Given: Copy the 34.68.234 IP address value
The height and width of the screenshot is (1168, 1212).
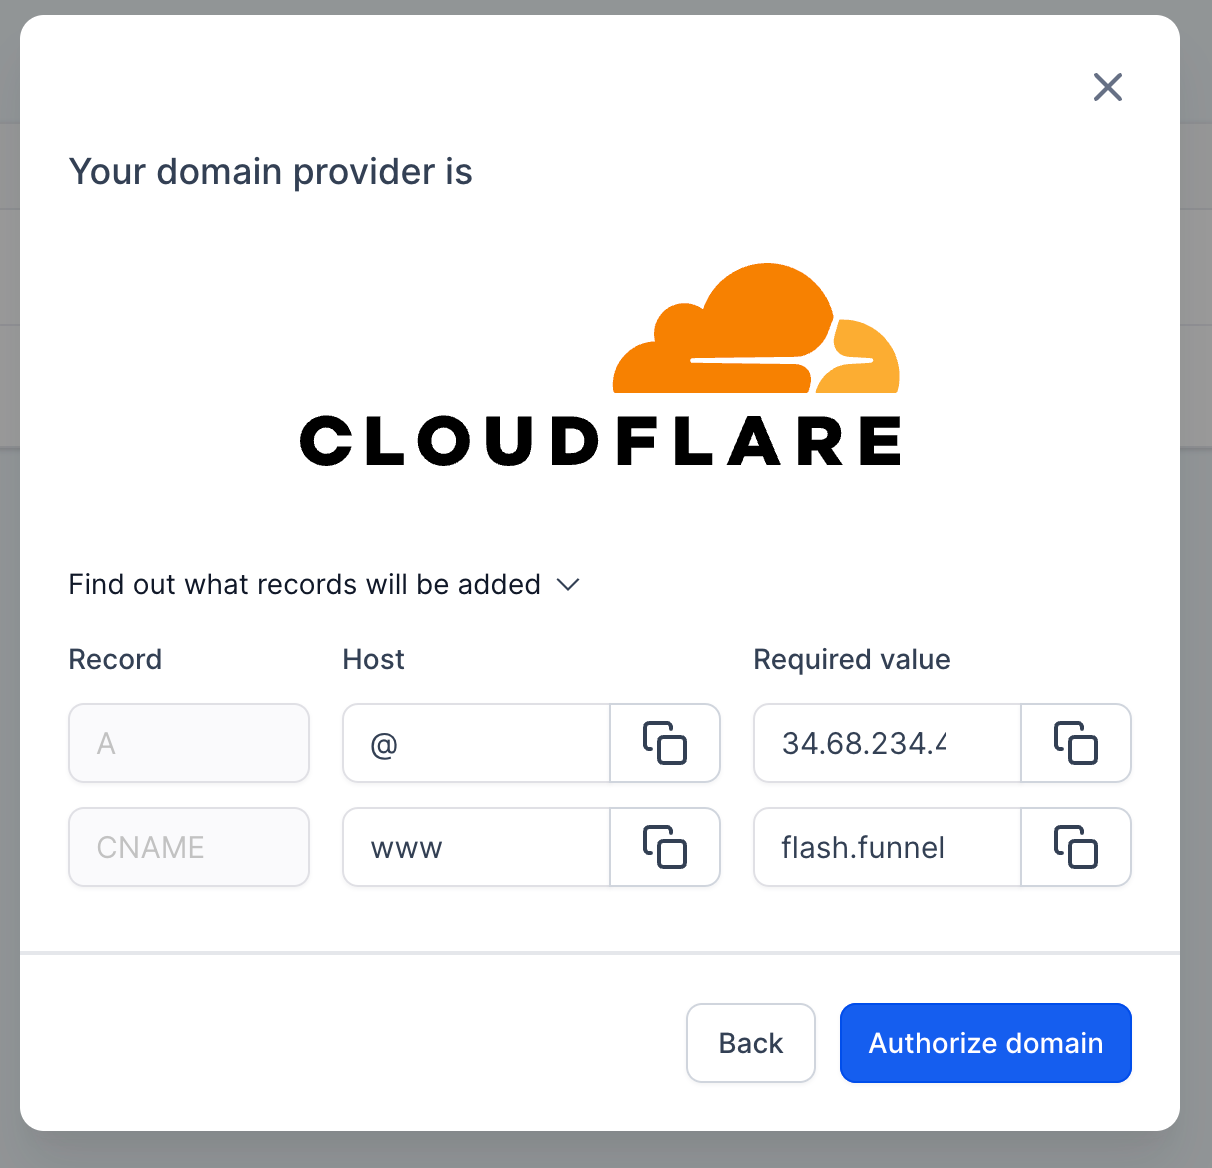Looking at the screenshot, I should (x=1076, y=743).
